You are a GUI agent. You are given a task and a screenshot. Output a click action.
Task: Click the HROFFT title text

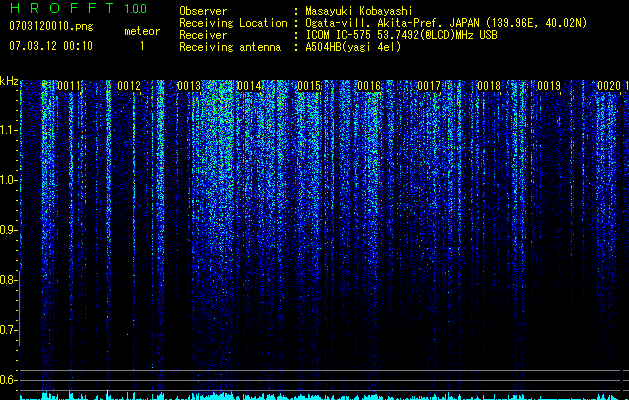click(62, 8)
